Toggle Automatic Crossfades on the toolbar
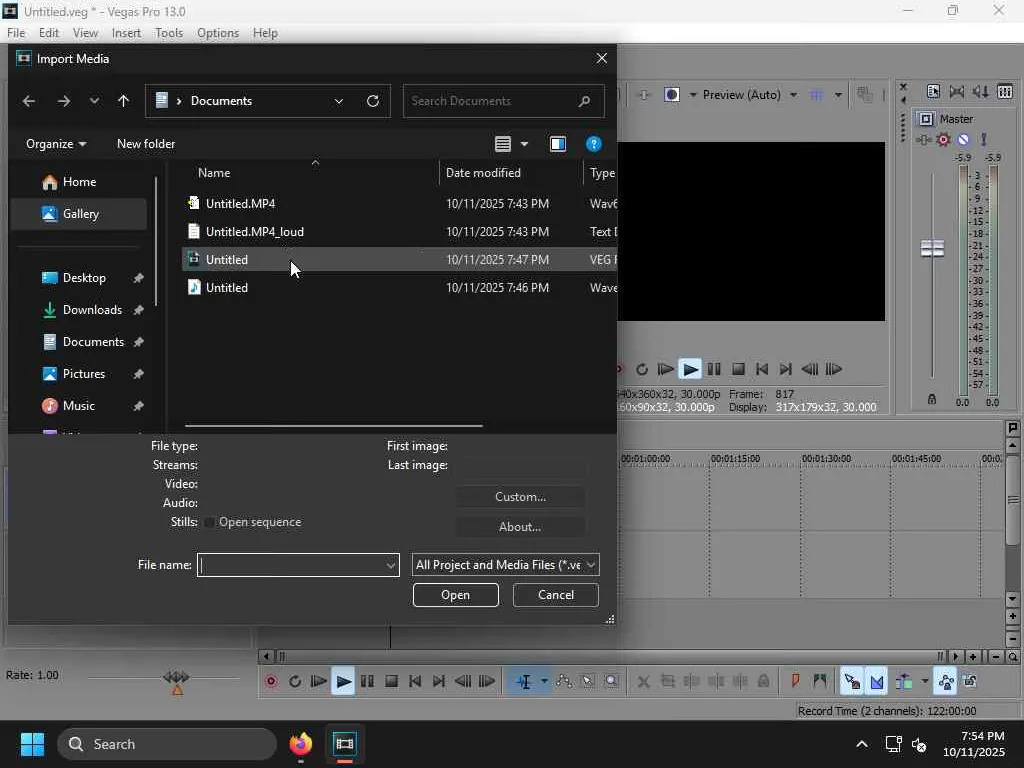 pyautogui.click(x=877, y=682)
